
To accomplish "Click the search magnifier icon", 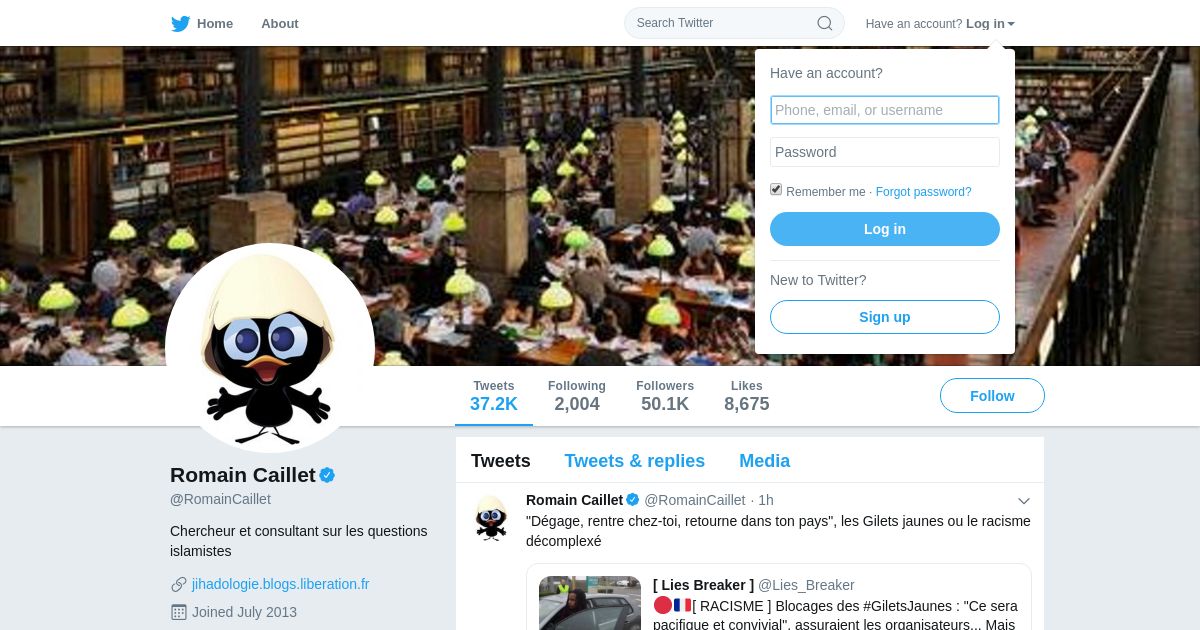I will coord(825,23).
